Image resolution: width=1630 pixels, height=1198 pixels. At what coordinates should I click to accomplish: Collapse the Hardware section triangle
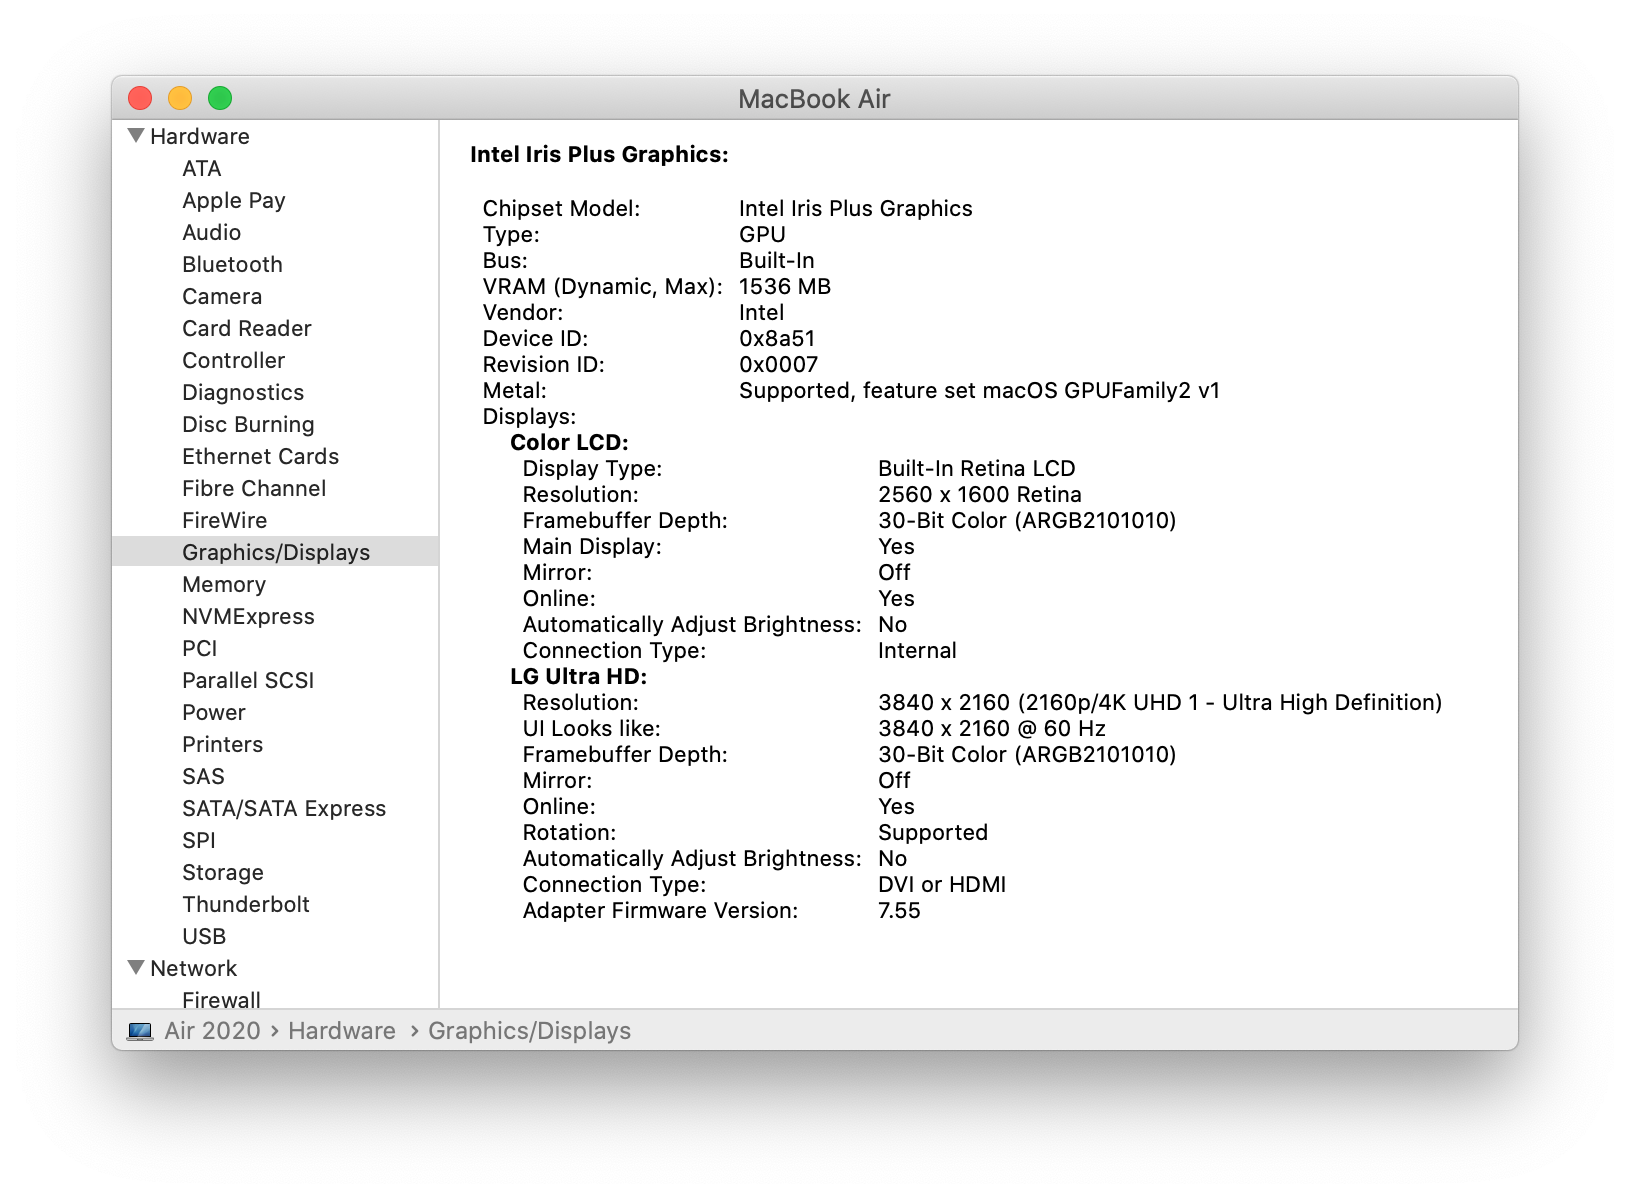pyautogui.click(x=136, y=135)
